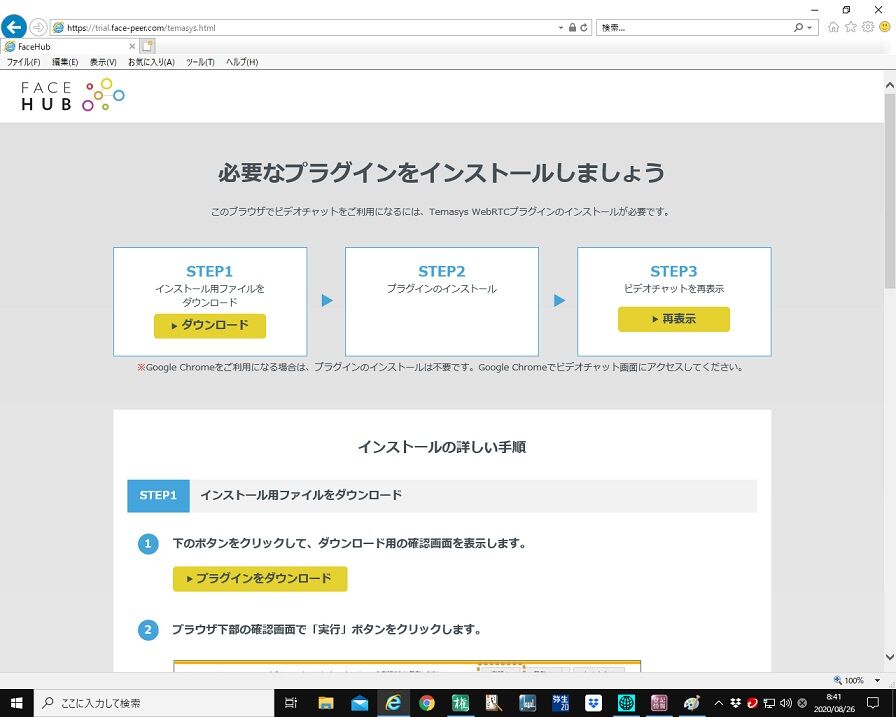
Task: Show hidden system tray icons
Action: [x=719, y=703]
